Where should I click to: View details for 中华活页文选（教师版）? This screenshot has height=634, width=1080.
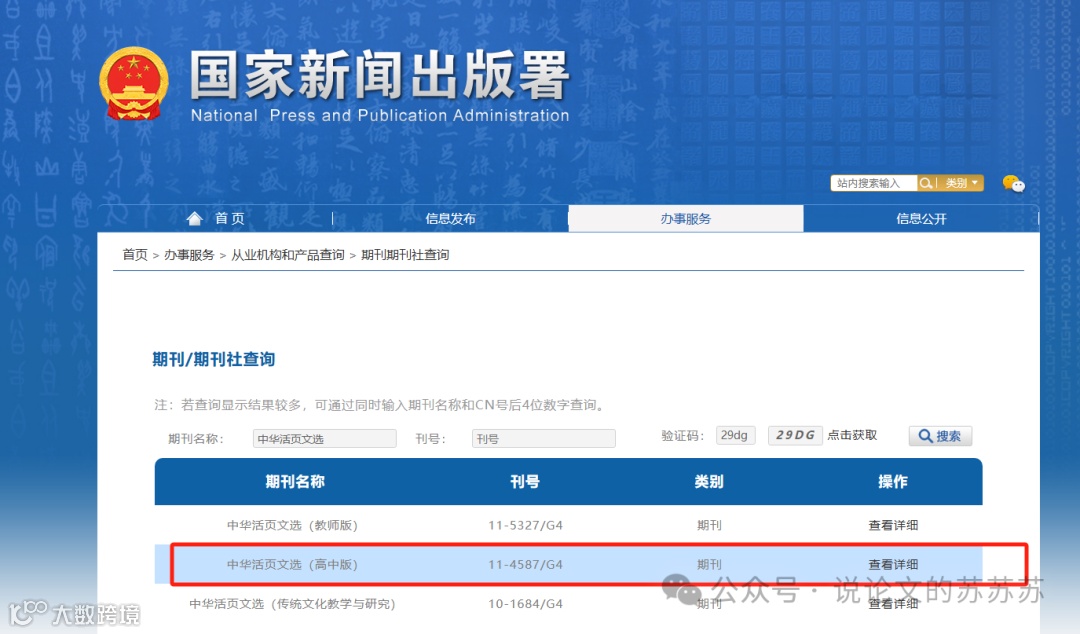point(893,525)
